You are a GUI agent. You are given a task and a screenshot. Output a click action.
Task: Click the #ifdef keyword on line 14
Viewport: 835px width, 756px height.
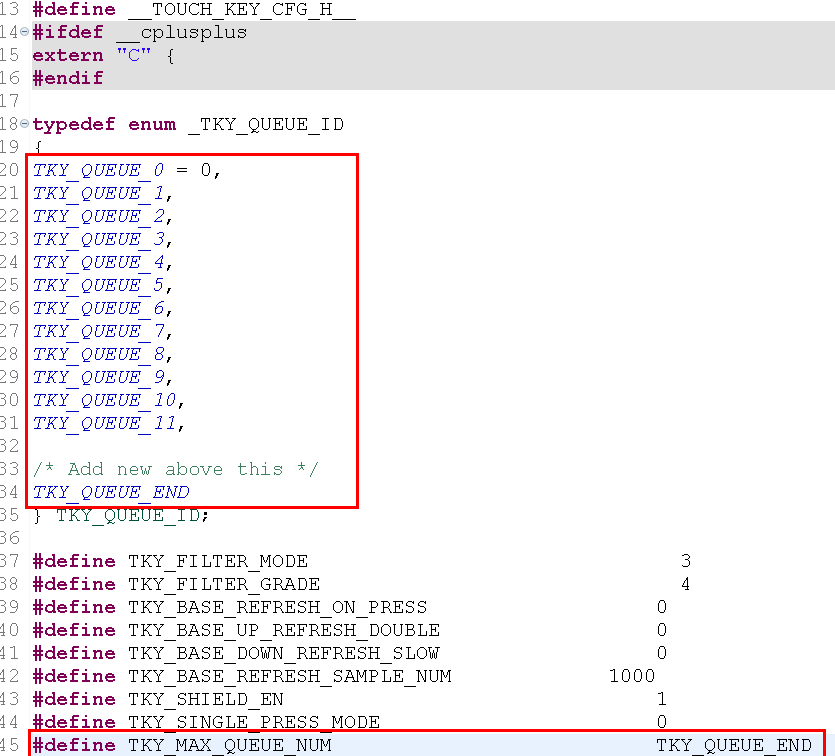click(x=68, y=32)
